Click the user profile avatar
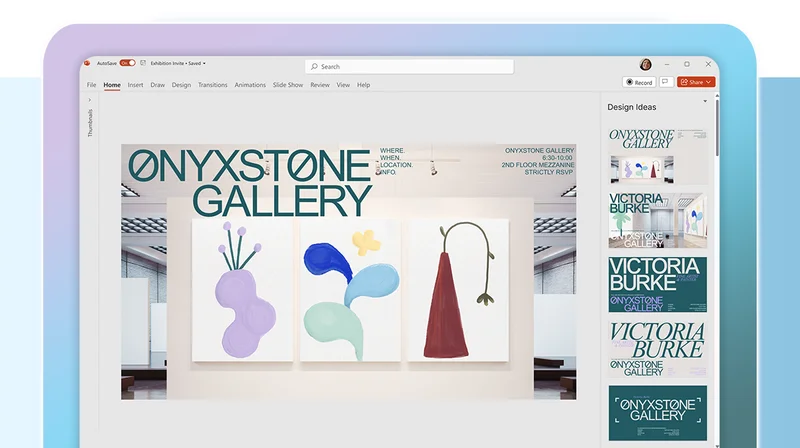 [x=645, y=64]
